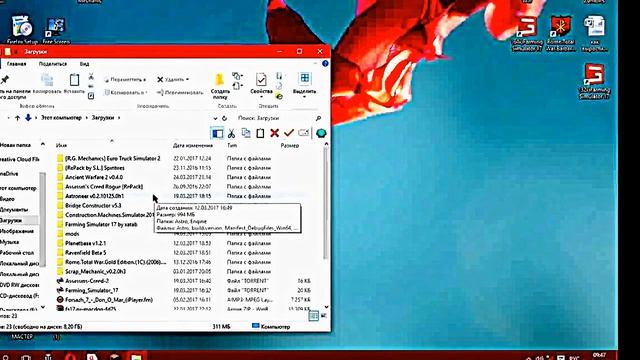Click the help question mark icon
The width and height of the screenshot is (640, 360).
[325, 64]
